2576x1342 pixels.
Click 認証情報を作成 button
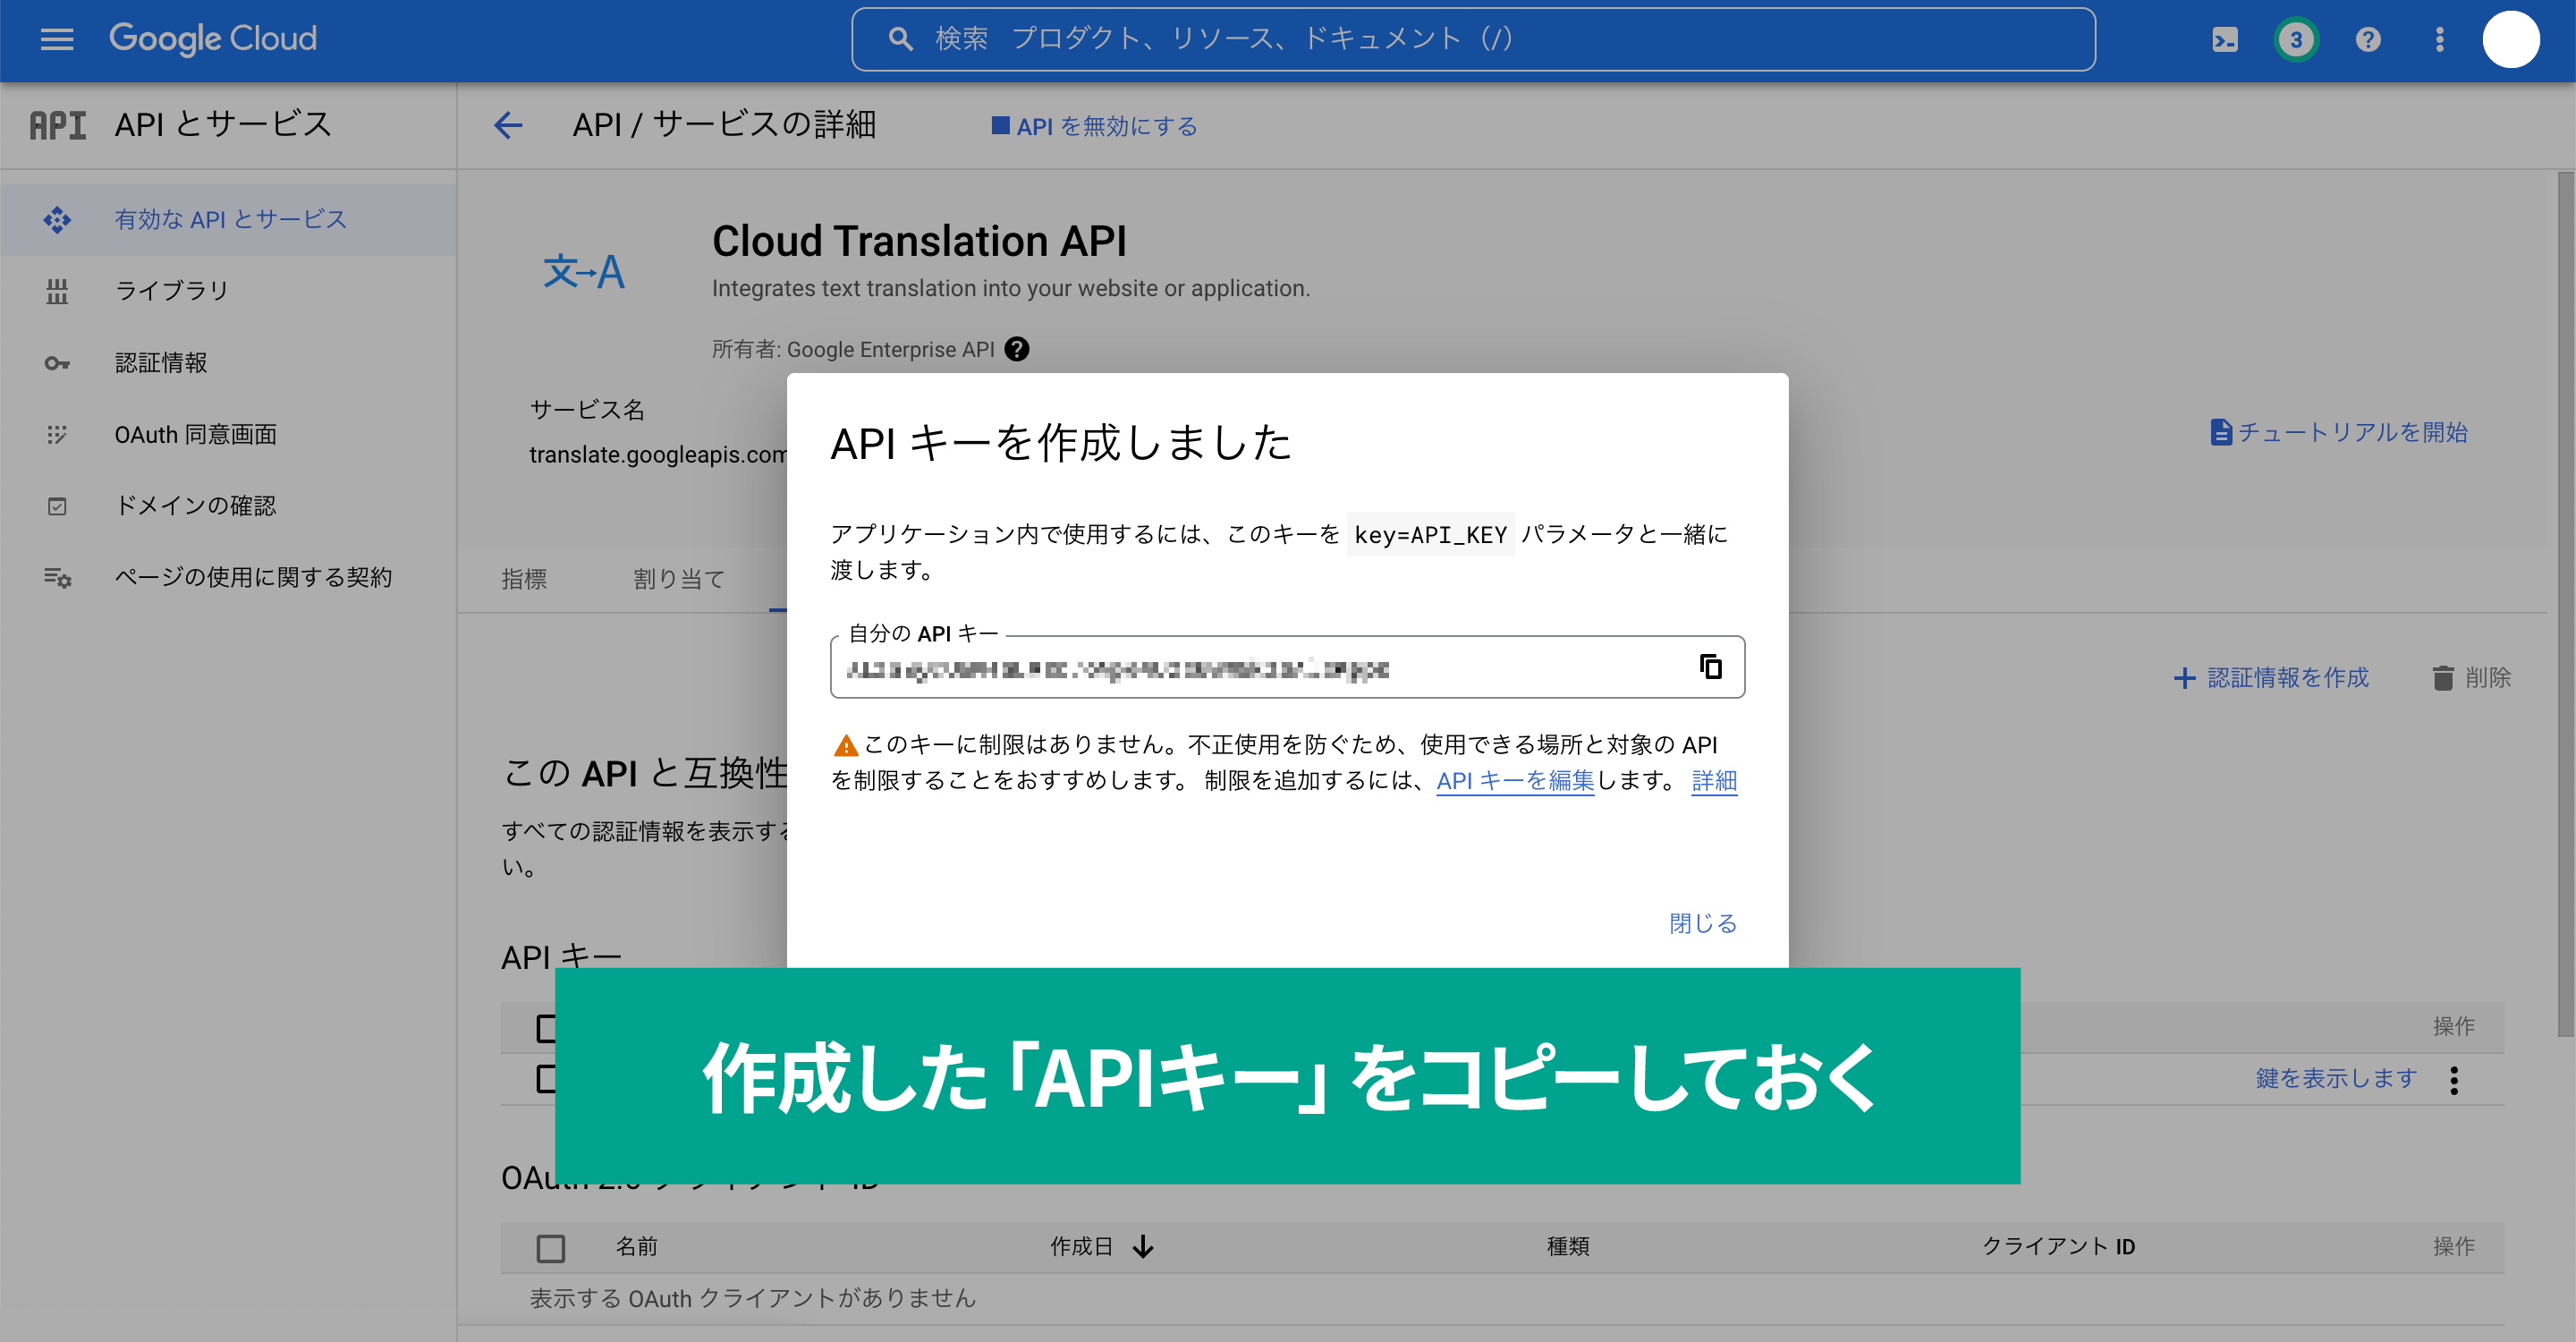(2271, 678)
